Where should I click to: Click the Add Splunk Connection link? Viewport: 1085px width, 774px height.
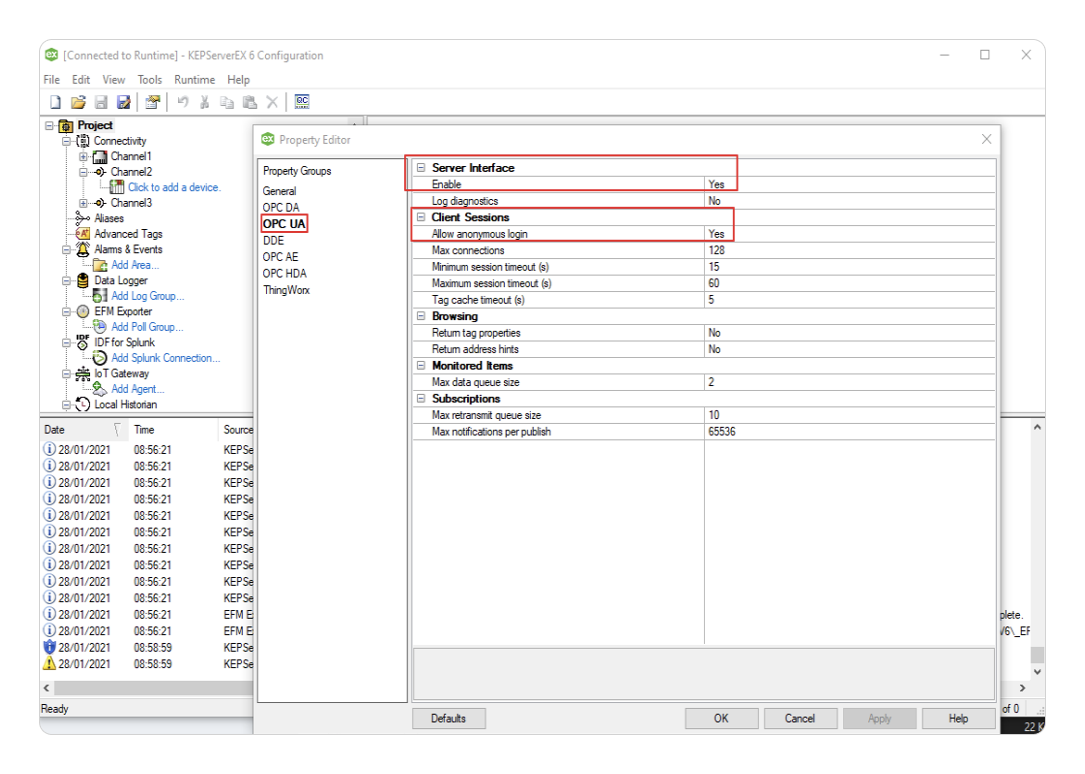pyautogui.click(x=165, y=358)
